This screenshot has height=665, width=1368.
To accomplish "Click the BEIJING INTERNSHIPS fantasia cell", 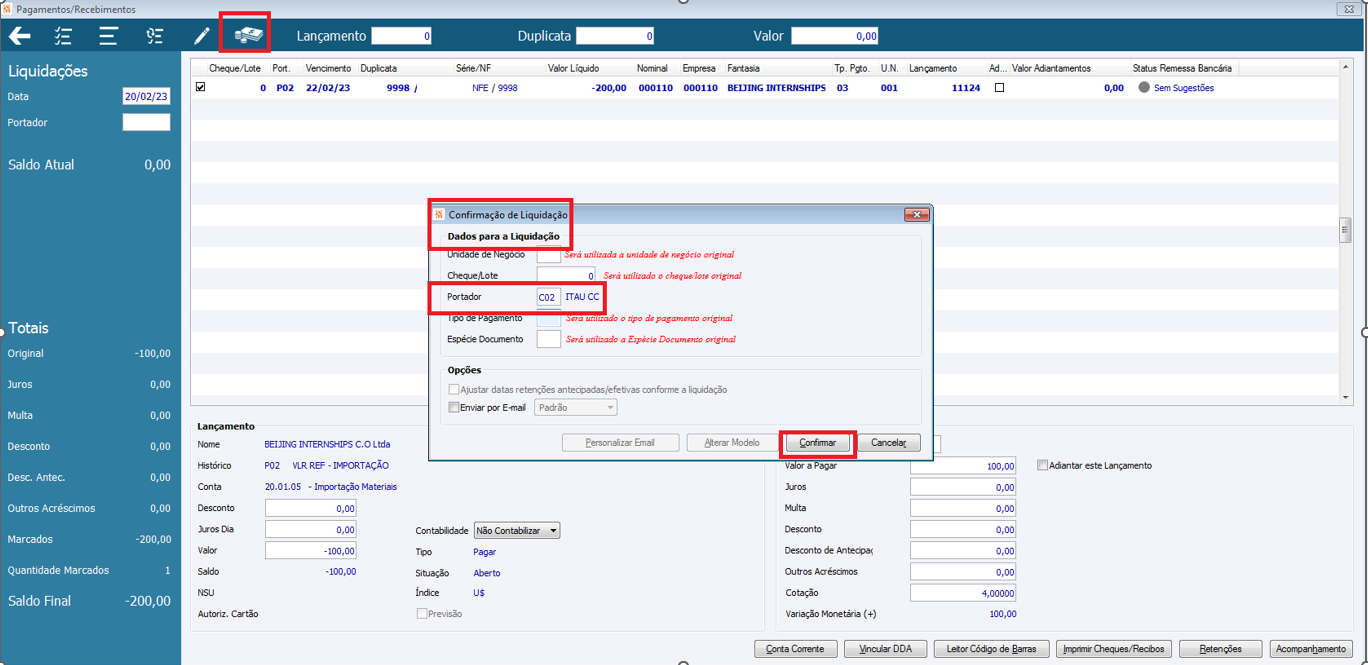I will tap(776, 88).
